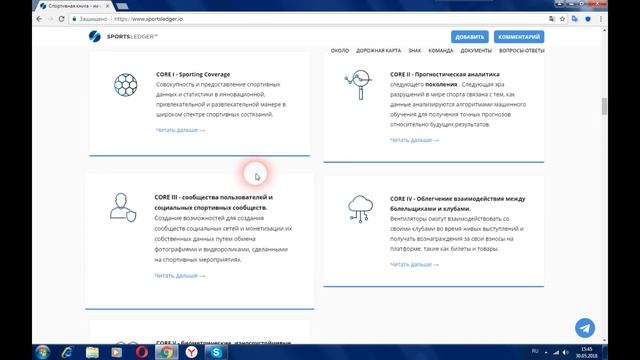
Task: Bookmark page with the star icon
Action: pos(562,19)
